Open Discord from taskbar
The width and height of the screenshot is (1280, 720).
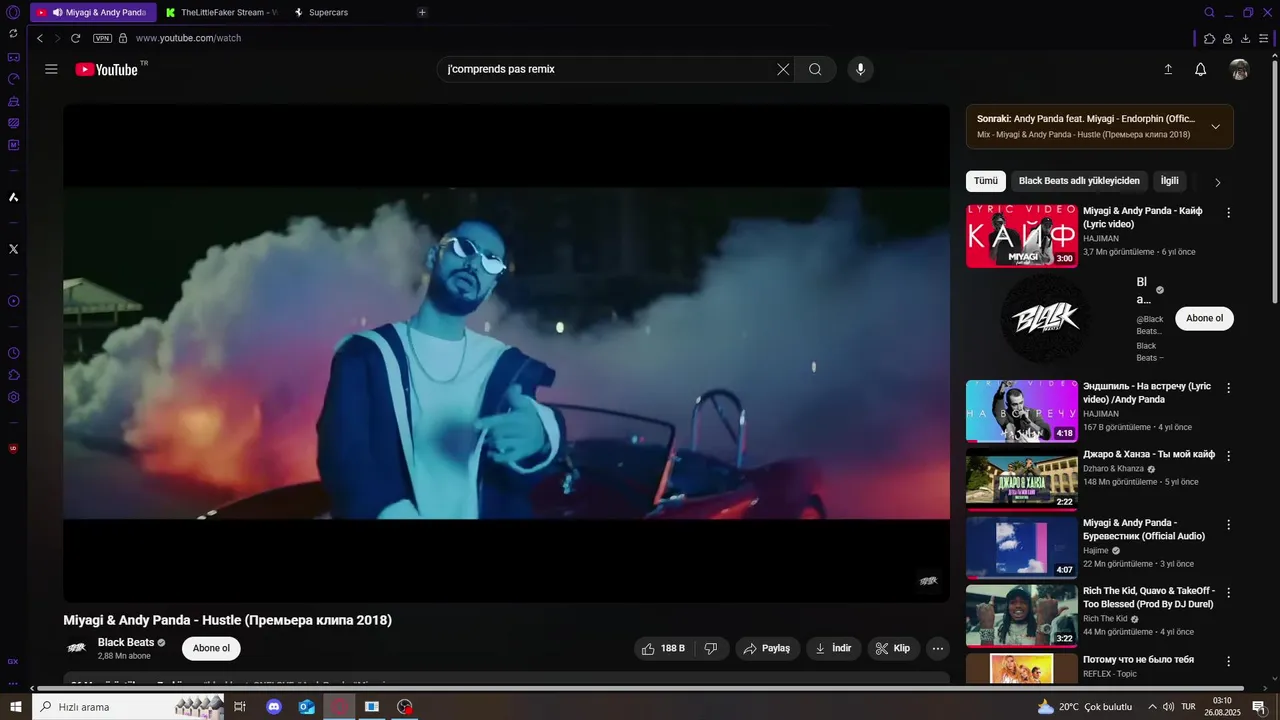(274, 707)
